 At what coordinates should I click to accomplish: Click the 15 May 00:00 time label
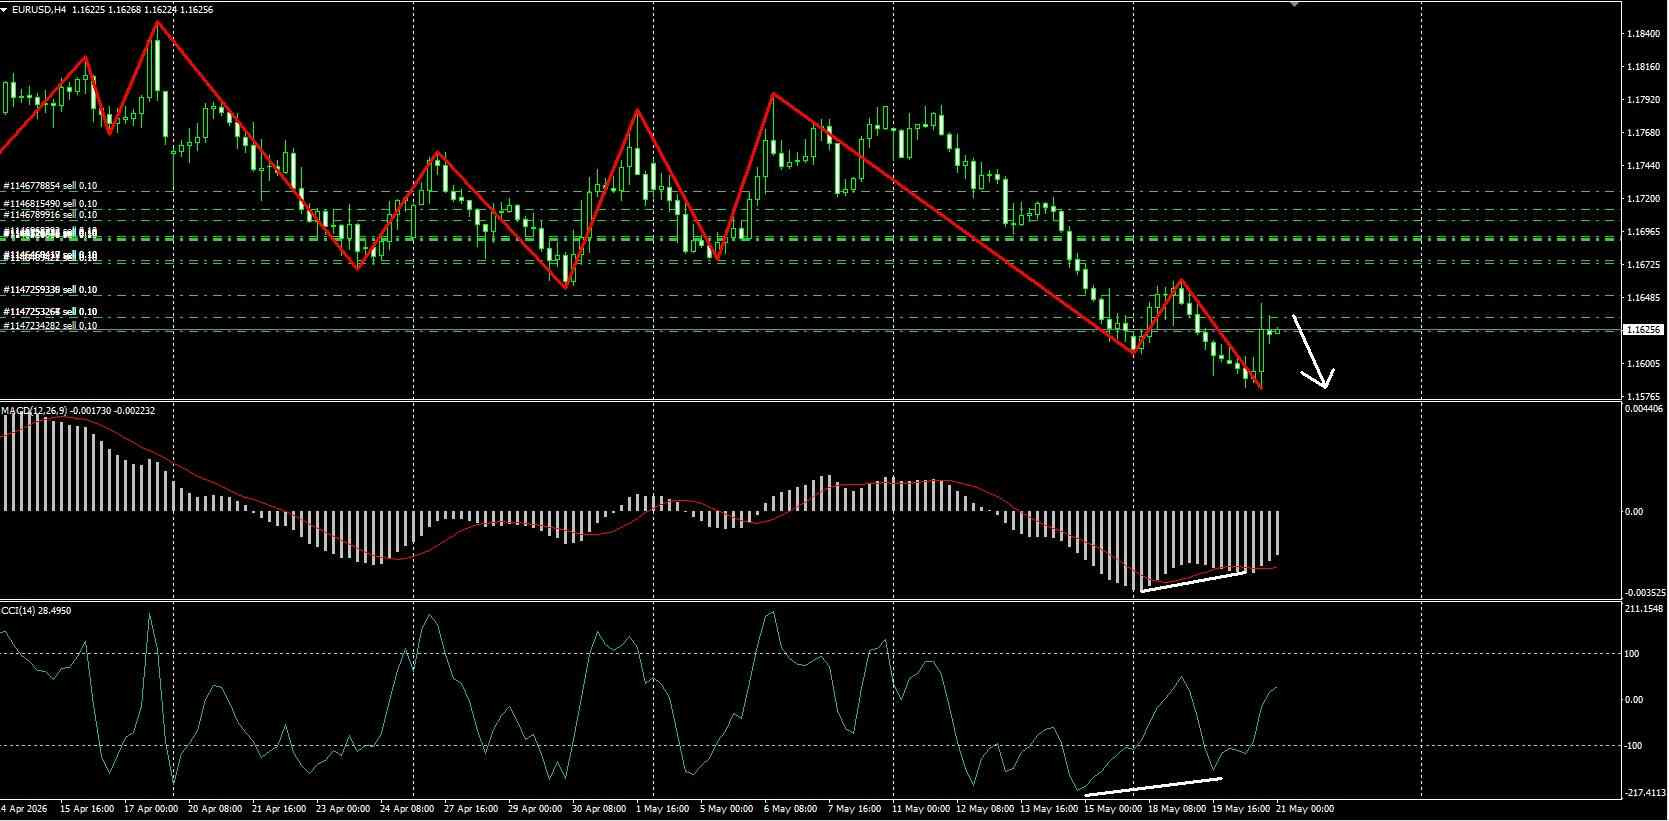pyautogui.click(x=1113, y=808)
